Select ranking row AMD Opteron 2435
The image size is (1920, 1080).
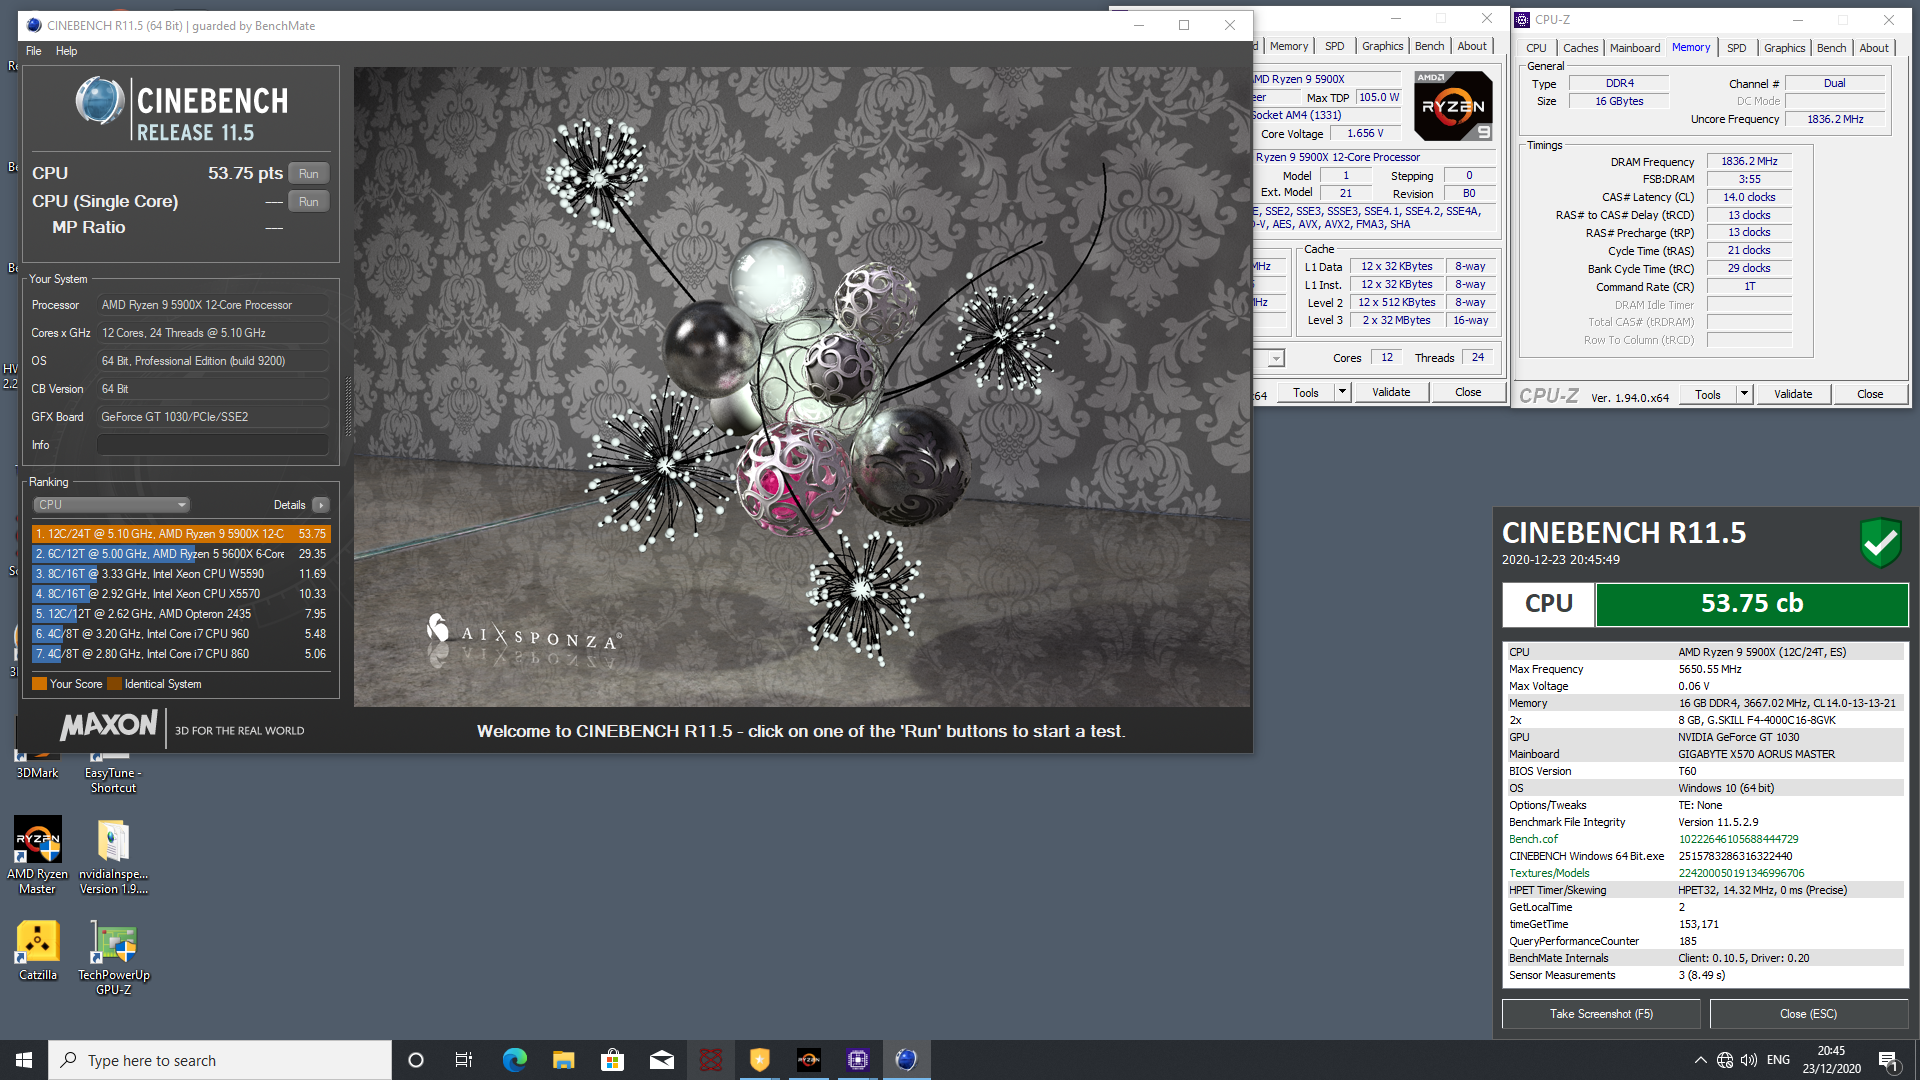click(181, 614)
